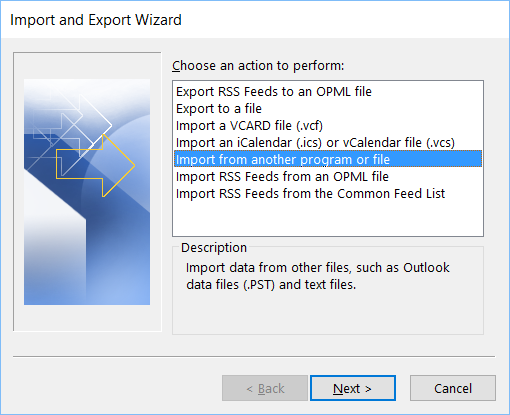Click the Description group label
510x415 pixels.
pos(214,248)
